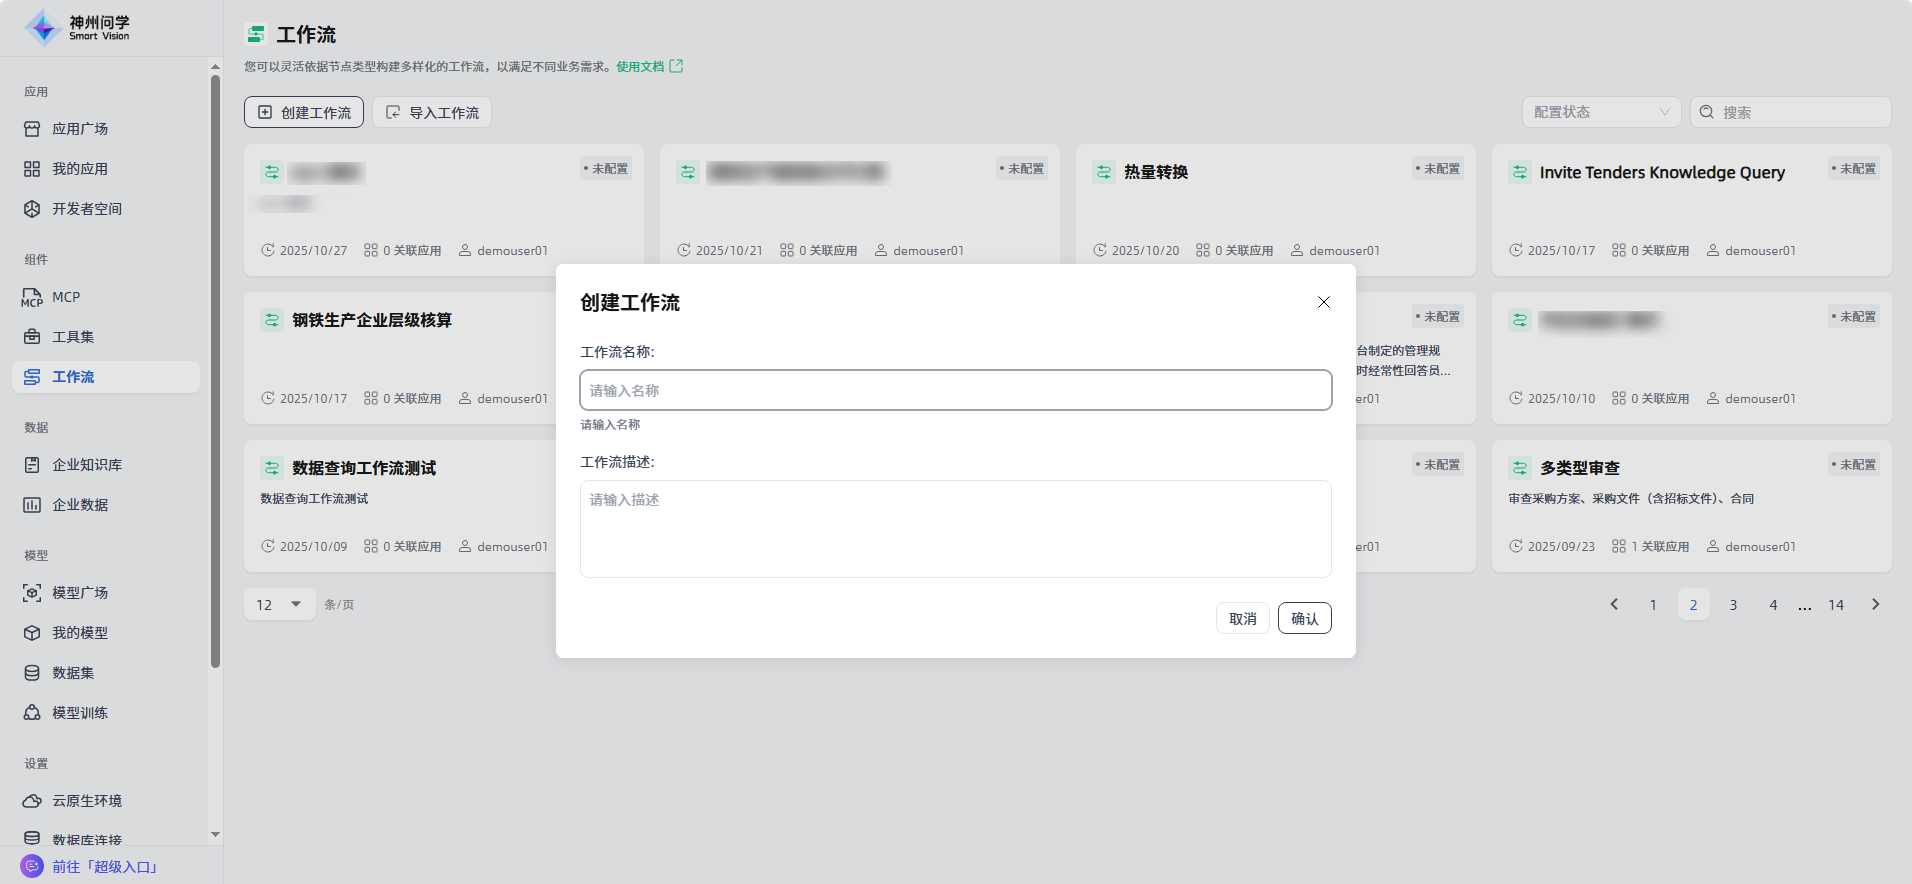Go to next page using right chevron
The height and width of the screenshot is (884, 1912).
pyautogui.click(x=1875, y=604)
